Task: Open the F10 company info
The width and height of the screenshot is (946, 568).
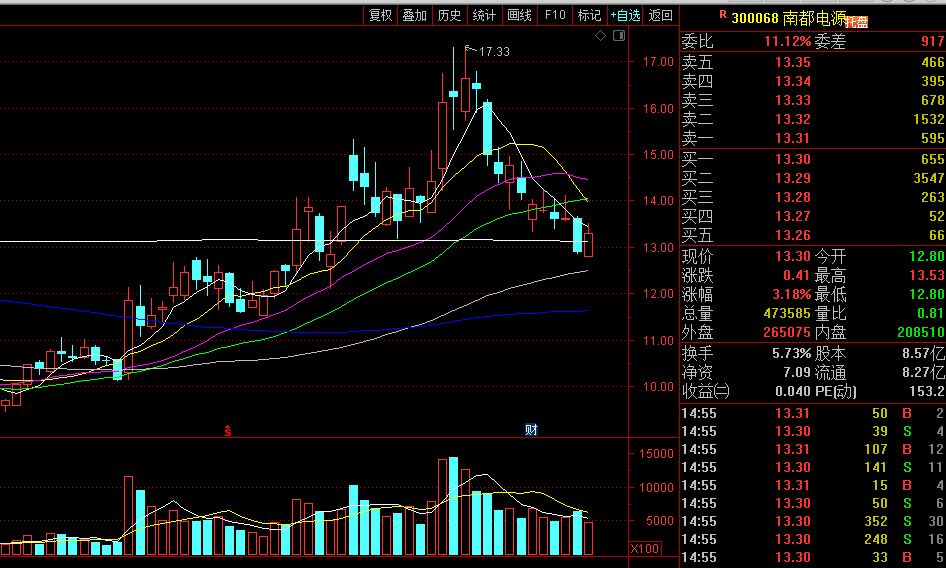Action: point(555,15)
